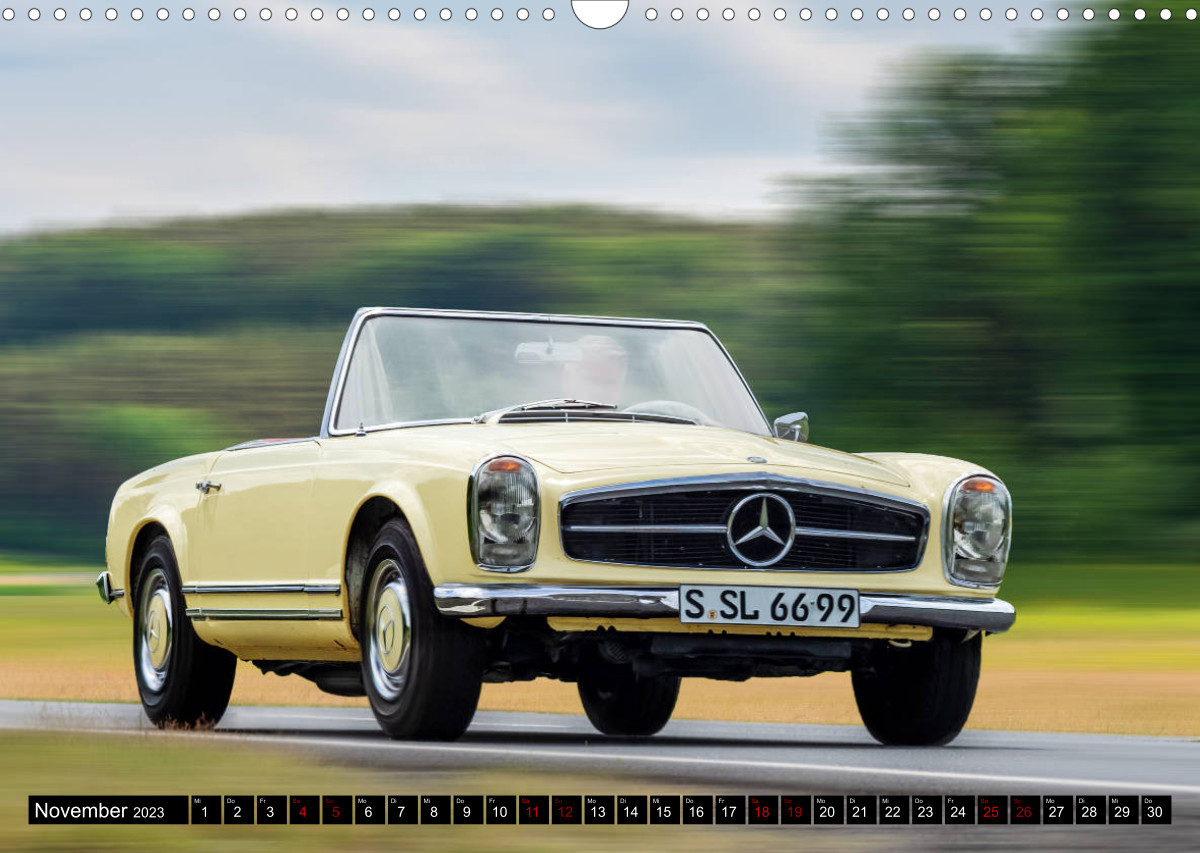Viewport: 1200px width, 853px height.
Task: Pick day 23 date cell
Action: point(926,810)
